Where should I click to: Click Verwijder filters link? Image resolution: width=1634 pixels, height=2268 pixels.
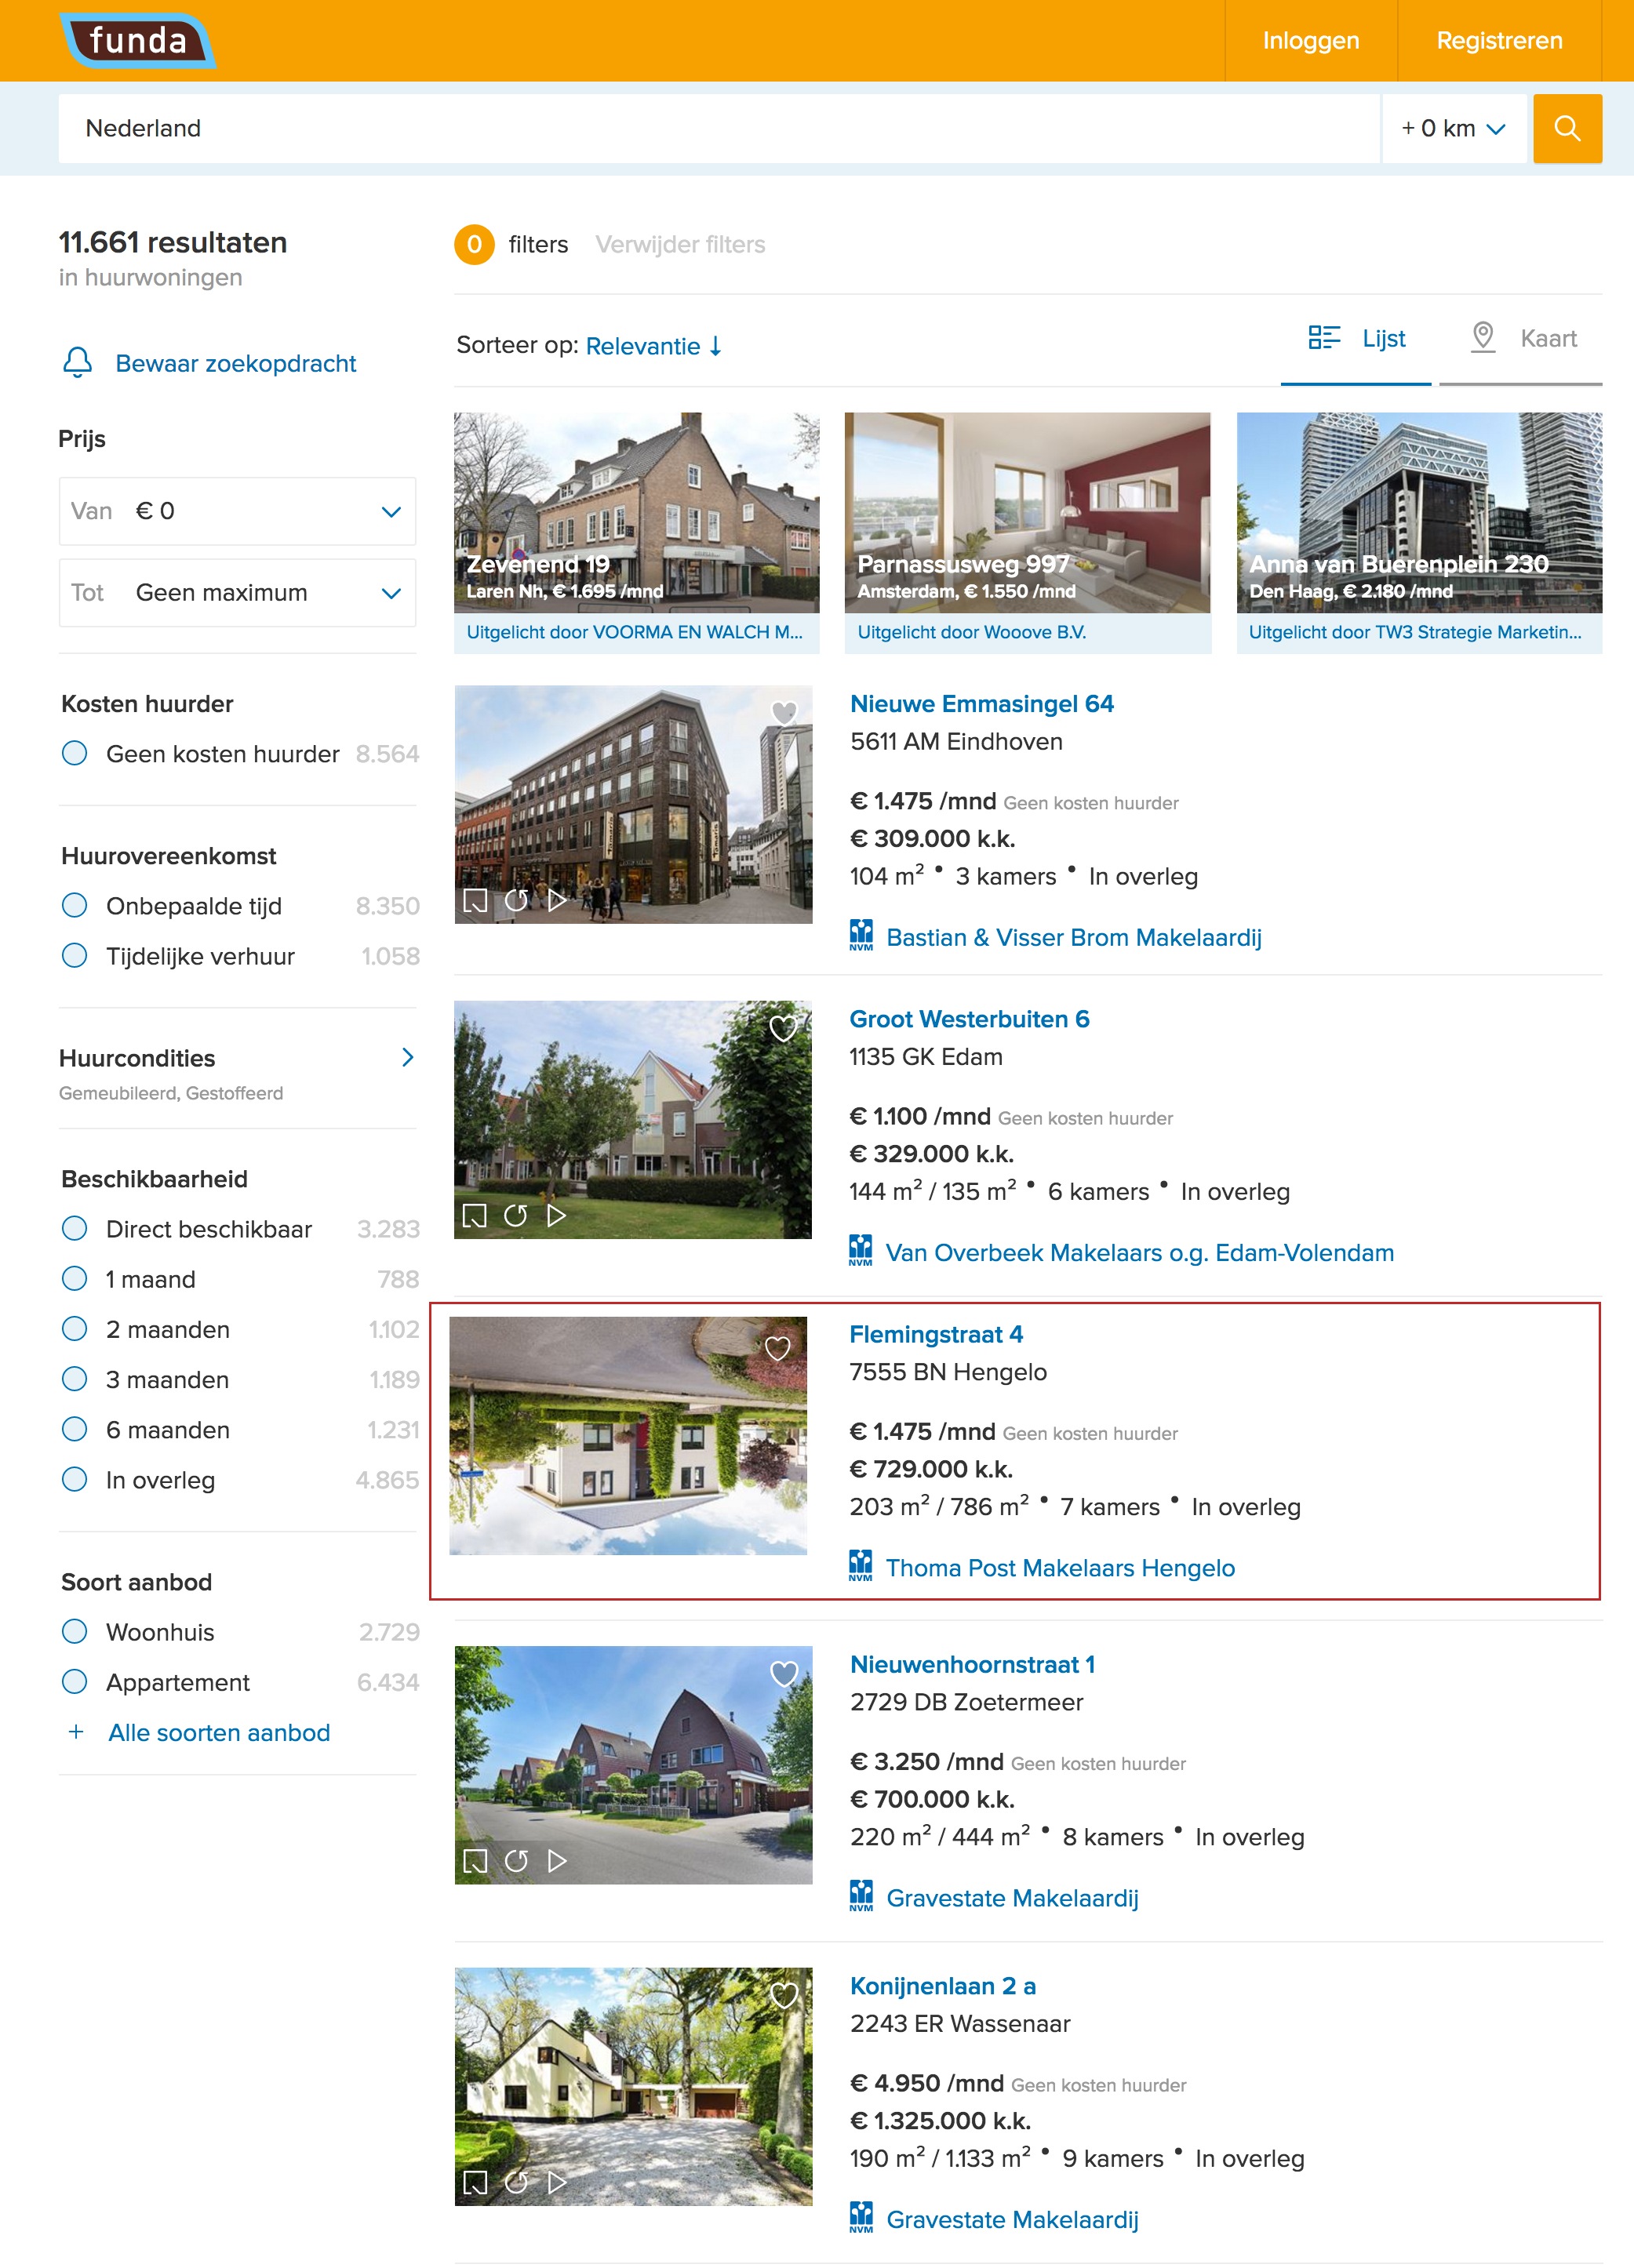pos(680,244)
